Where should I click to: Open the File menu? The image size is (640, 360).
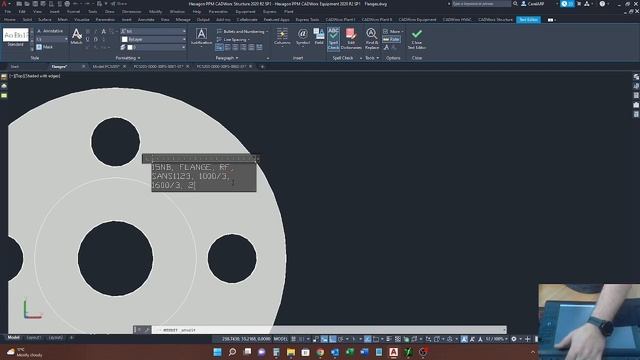8,11
